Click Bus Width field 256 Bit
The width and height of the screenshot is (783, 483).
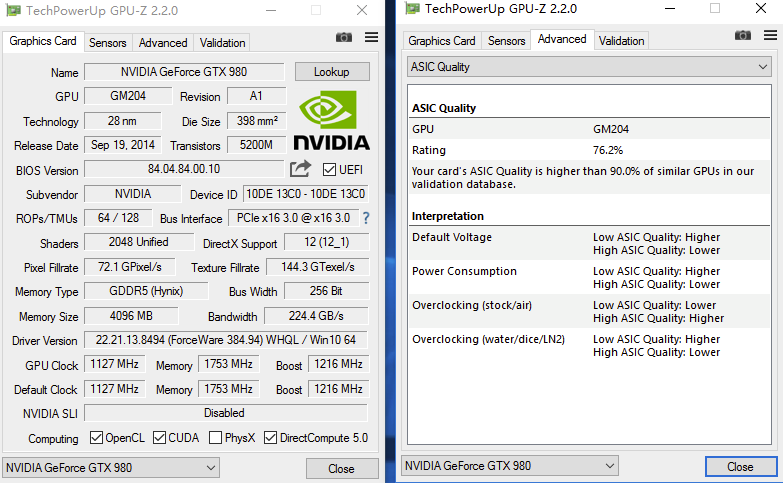pos(327,291)
